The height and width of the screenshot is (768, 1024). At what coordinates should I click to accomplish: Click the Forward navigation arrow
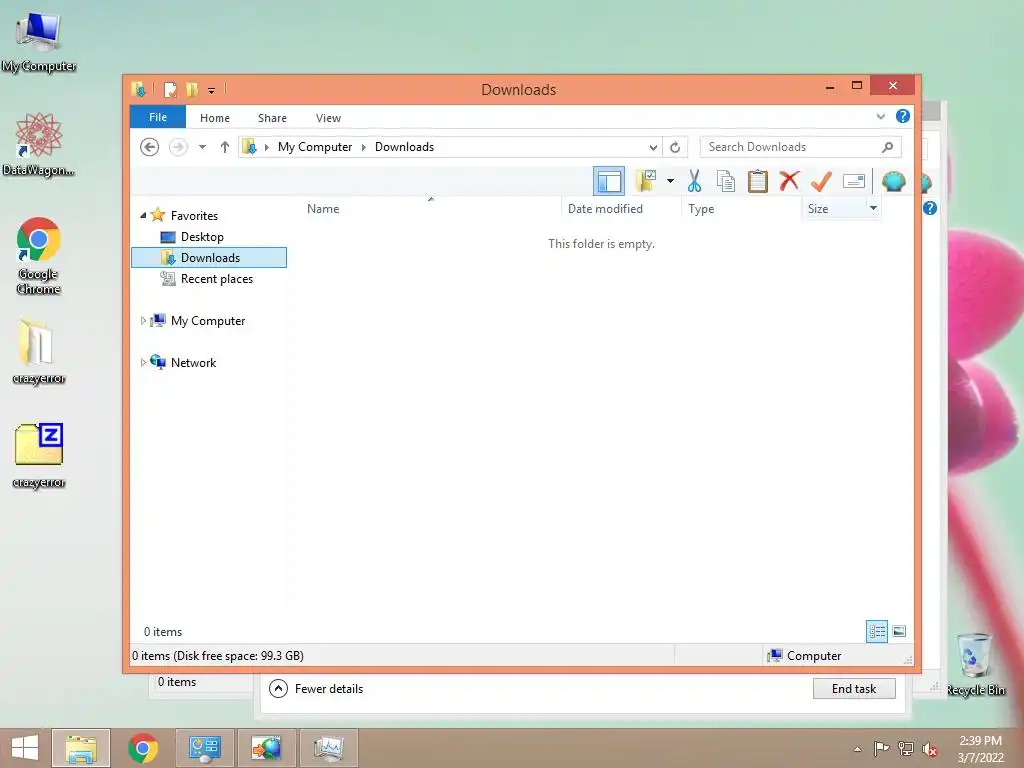(x=178, y=147)
